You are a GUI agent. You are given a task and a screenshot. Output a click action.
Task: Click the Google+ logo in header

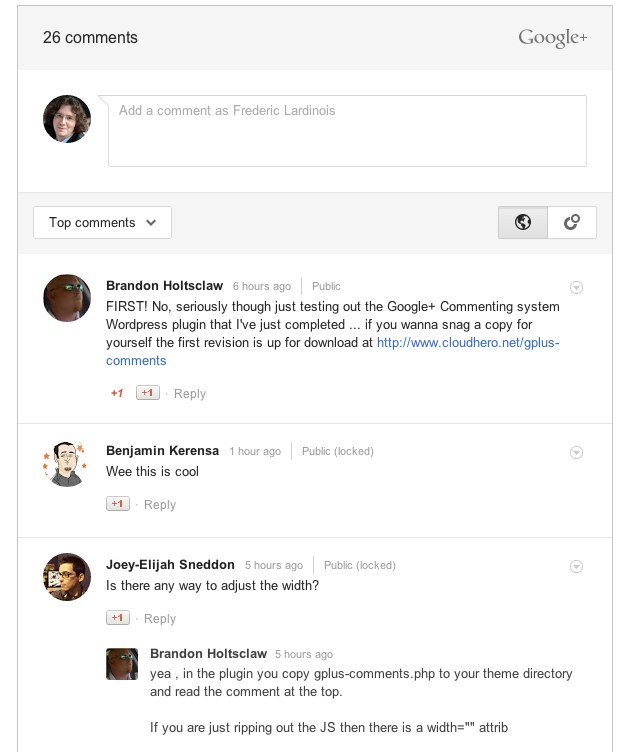pyautogui.click(x=552, y=38)
